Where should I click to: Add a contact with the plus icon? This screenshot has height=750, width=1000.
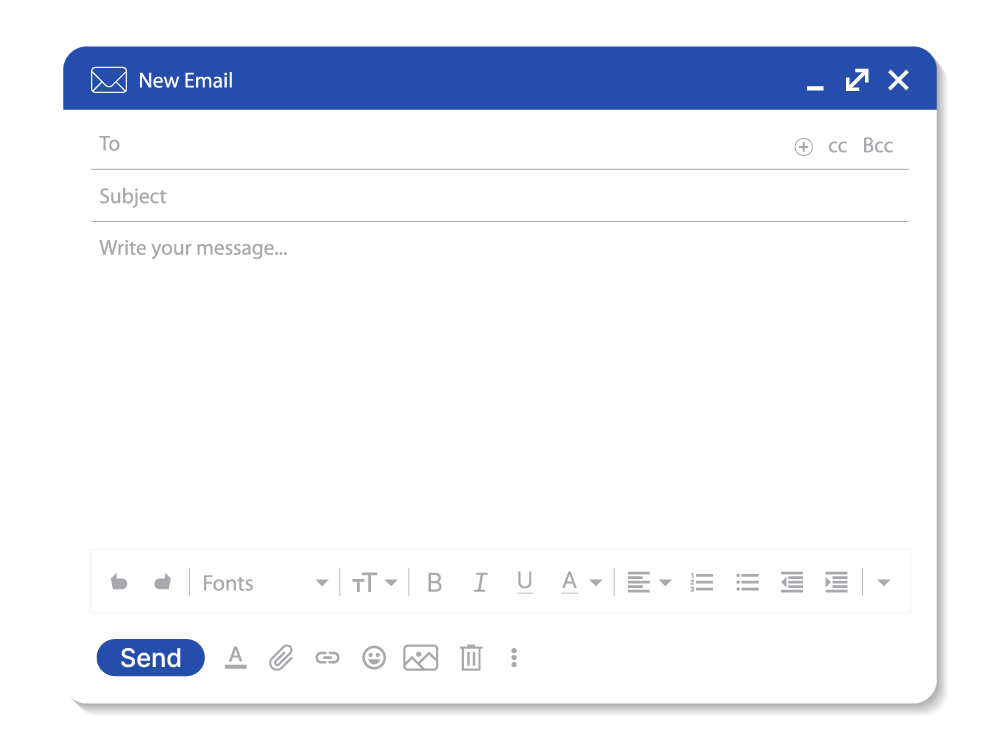click(x=804, y=146)
